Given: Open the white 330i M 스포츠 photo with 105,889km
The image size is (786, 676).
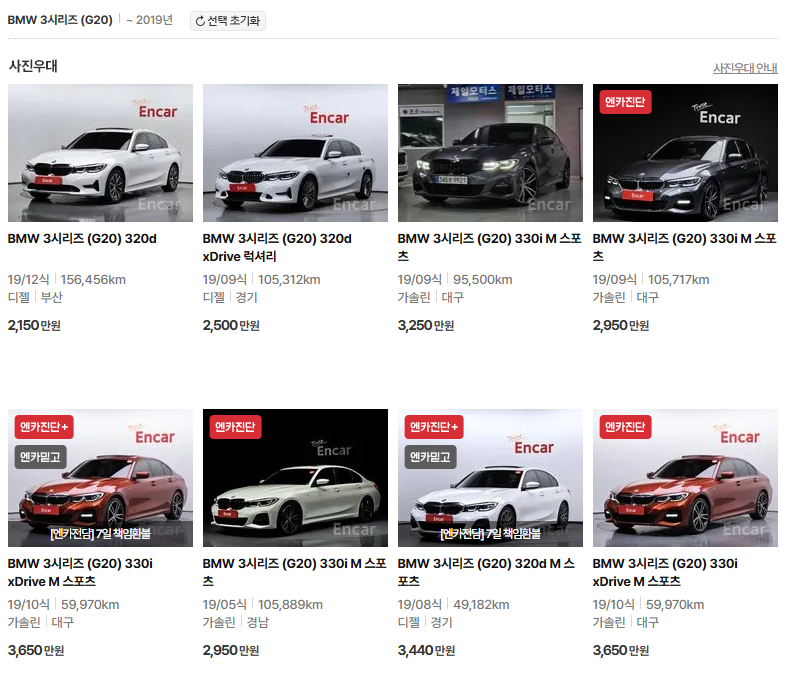Looking at the screenshot, I should pos(295,478).
